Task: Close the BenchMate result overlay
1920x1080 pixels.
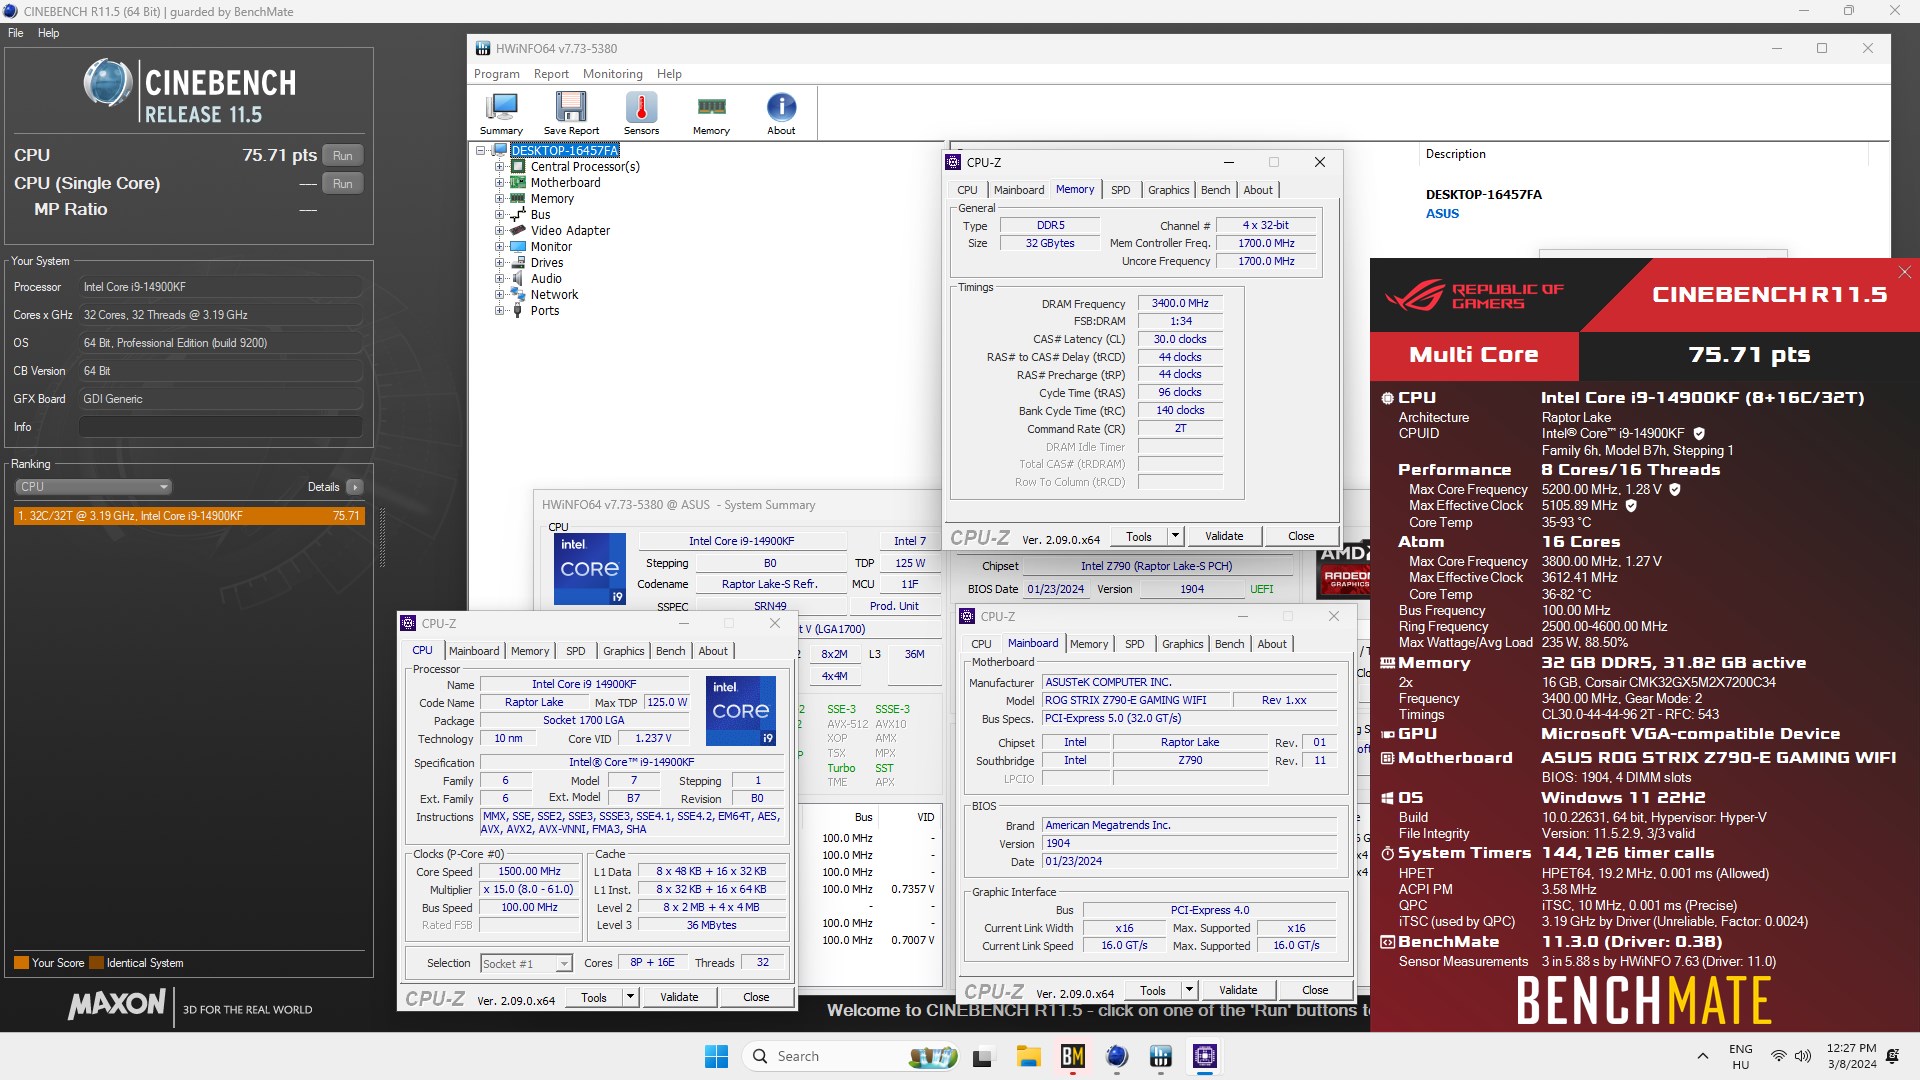Action: pos(1905,272)
